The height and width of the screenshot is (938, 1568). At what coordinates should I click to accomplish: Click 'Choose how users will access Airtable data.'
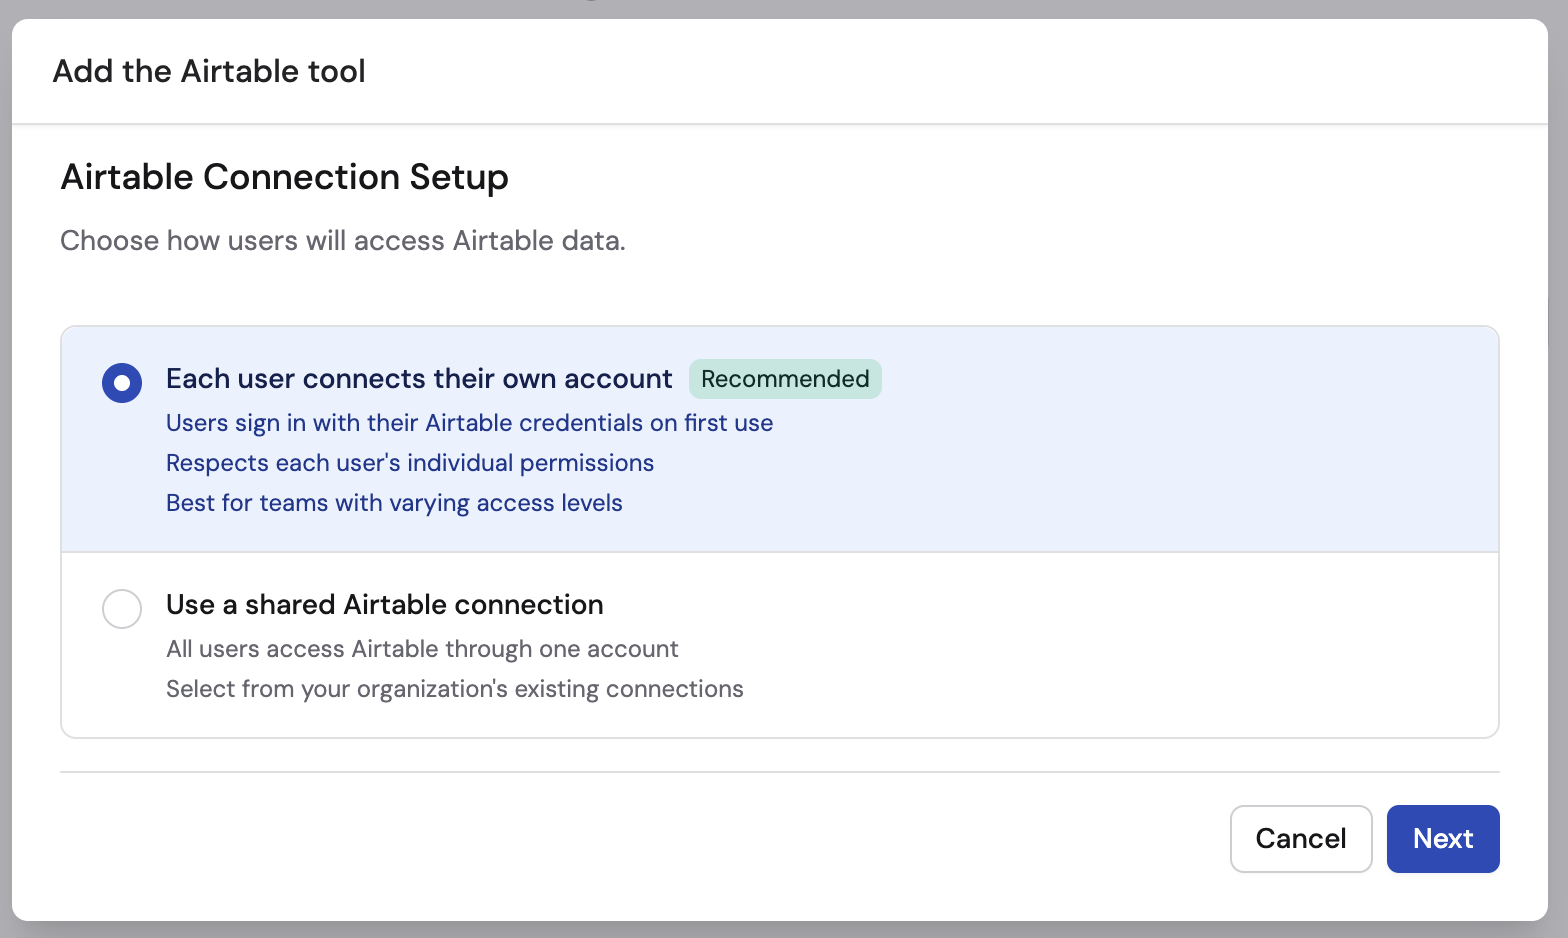point(343,241)
